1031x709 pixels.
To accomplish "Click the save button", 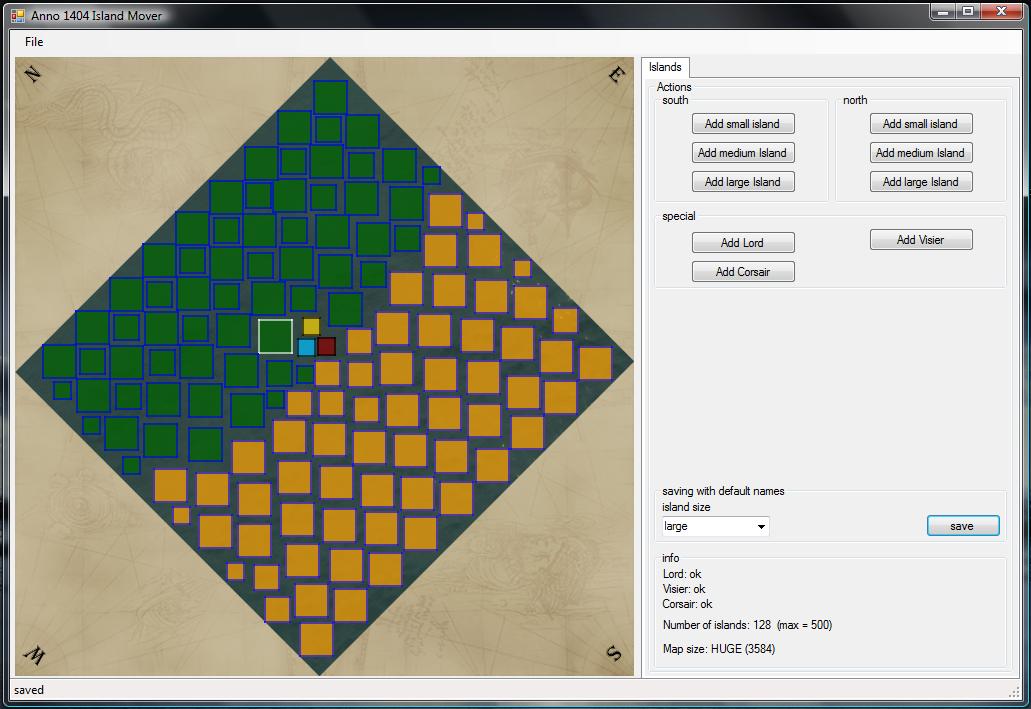I will pyautogui.click(x=963, y=526).
